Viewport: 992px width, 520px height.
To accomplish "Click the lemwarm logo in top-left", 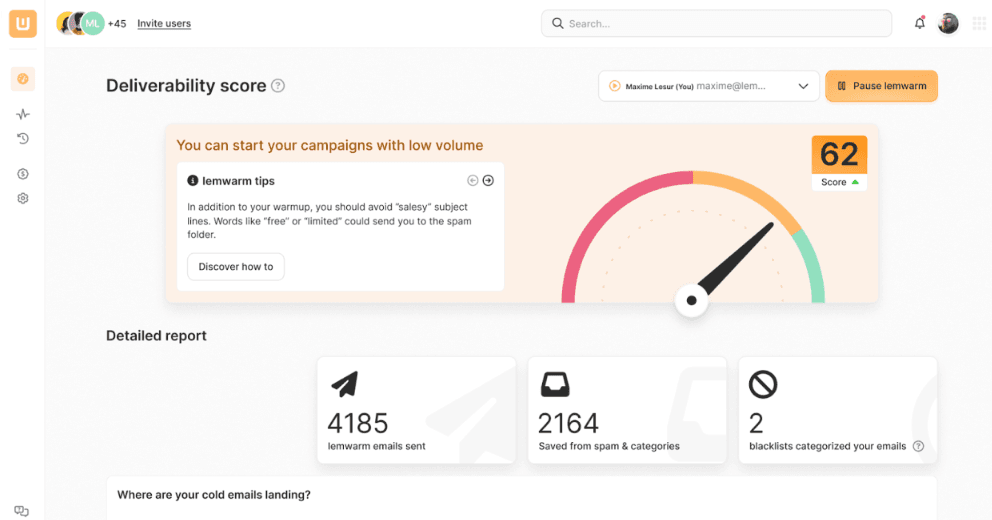I will coord(23,23).
